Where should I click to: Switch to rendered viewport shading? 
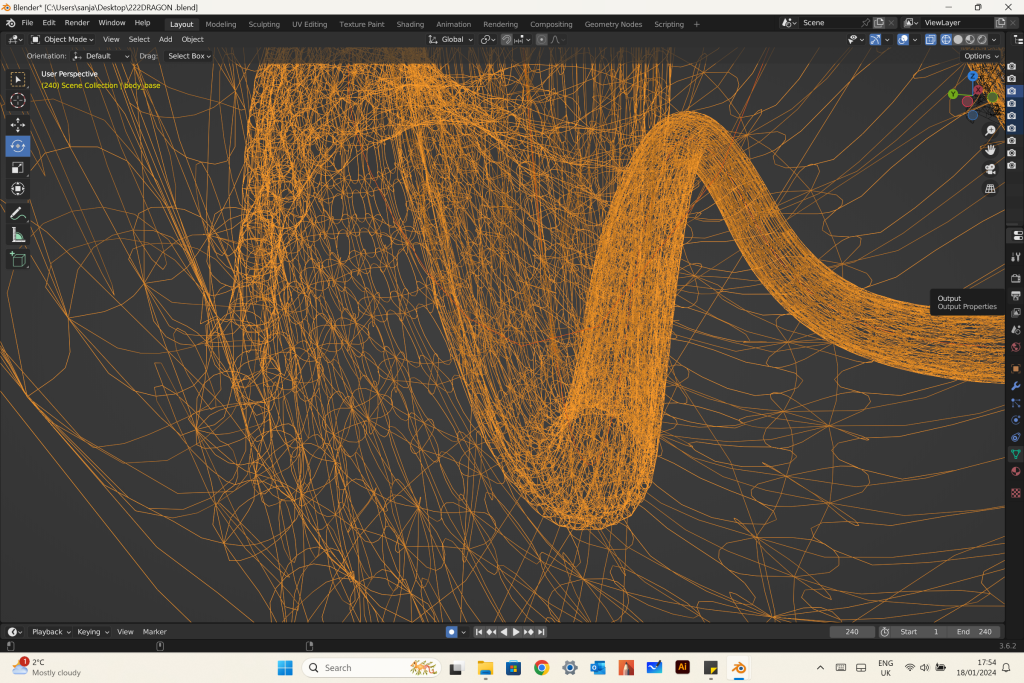(982, 40)
